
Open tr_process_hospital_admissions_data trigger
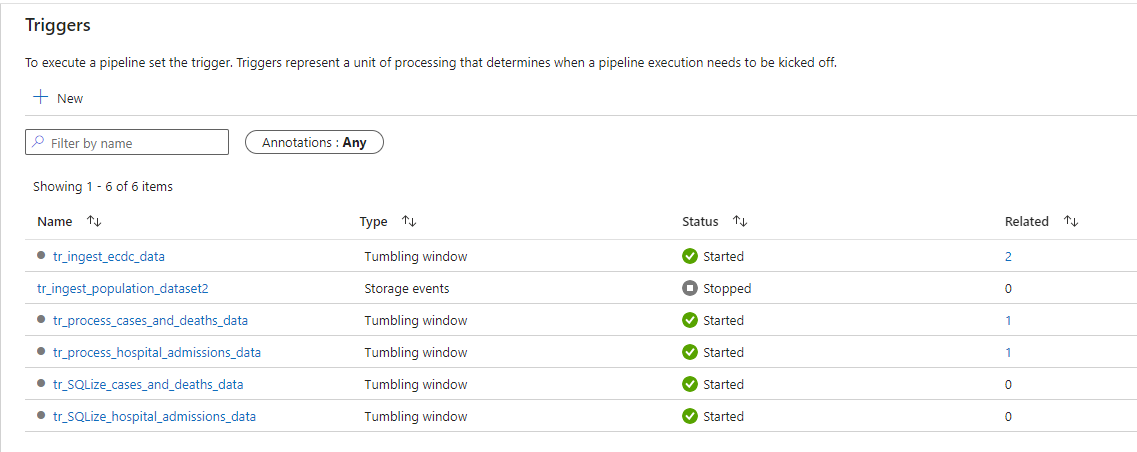pyautogui.click(x=157, y=352)
